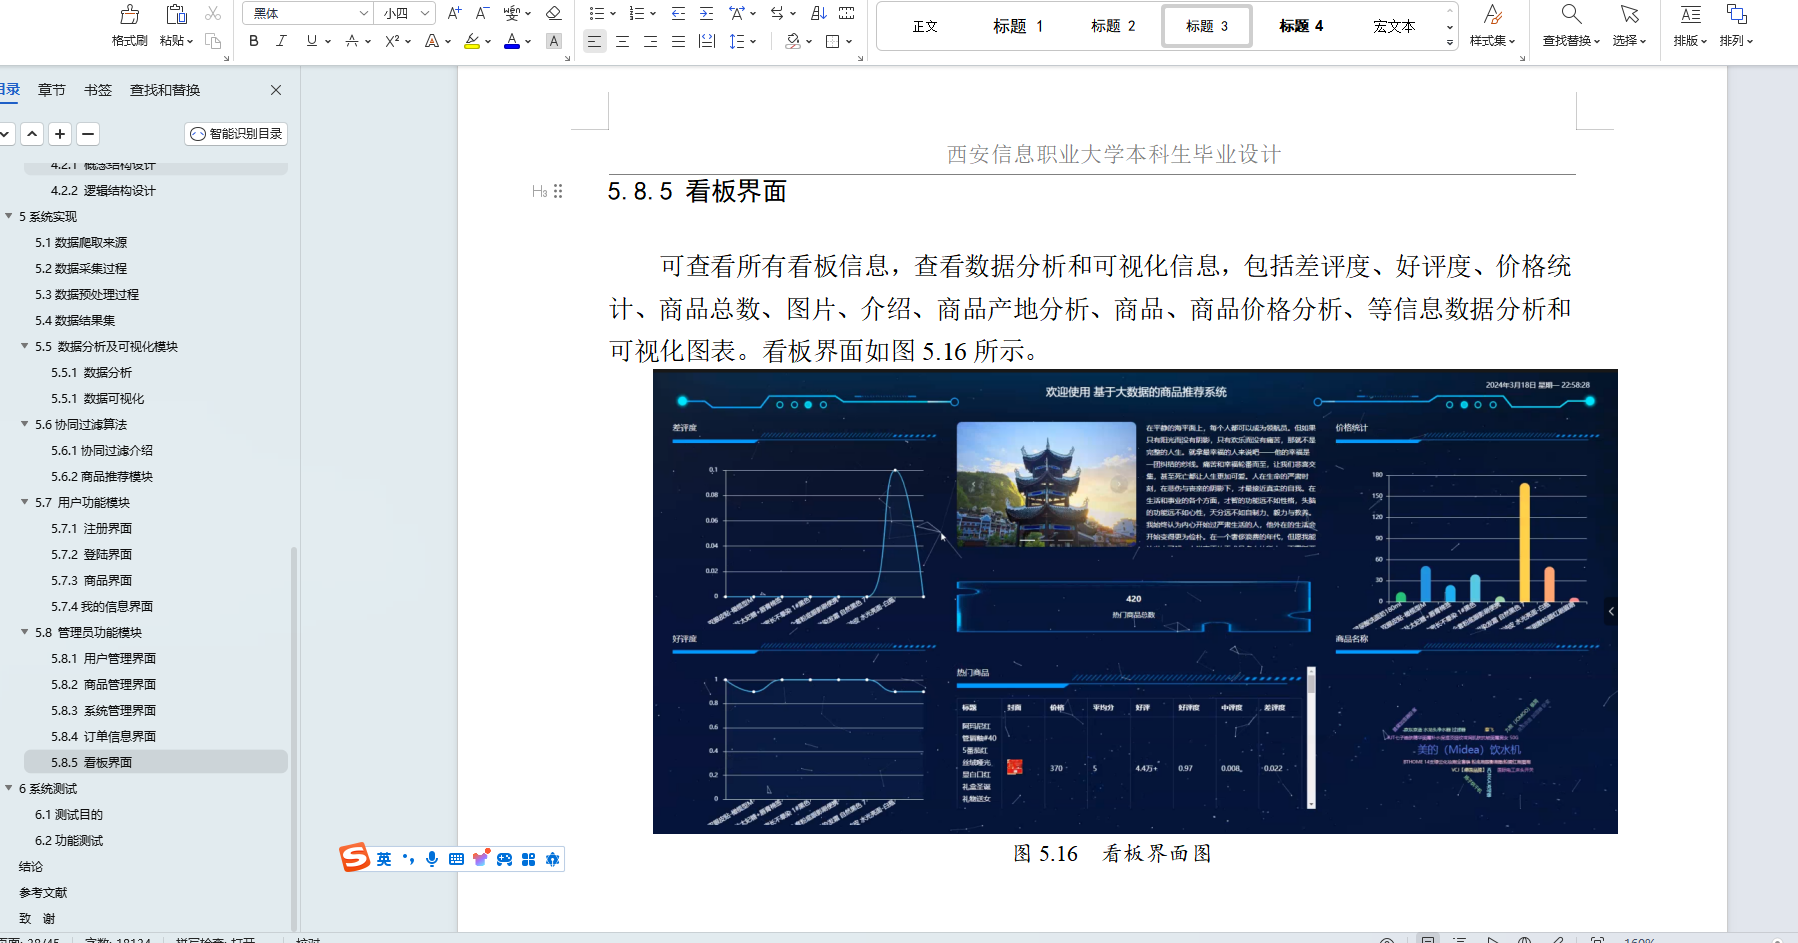Viewport: 1798px width, 943px height.
Task: Toggle italic formatting
Action: point(281,41)
